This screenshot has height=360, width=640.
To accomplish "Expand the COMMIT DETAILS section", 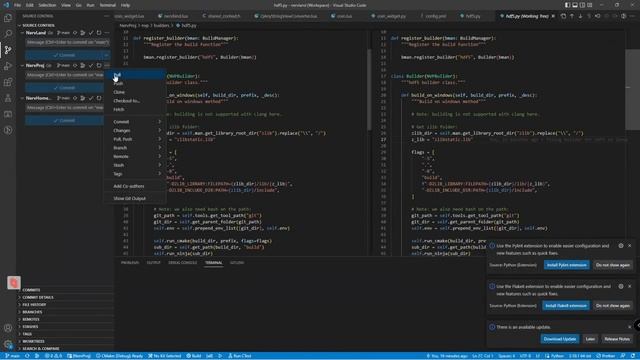I will pos(65,297).
